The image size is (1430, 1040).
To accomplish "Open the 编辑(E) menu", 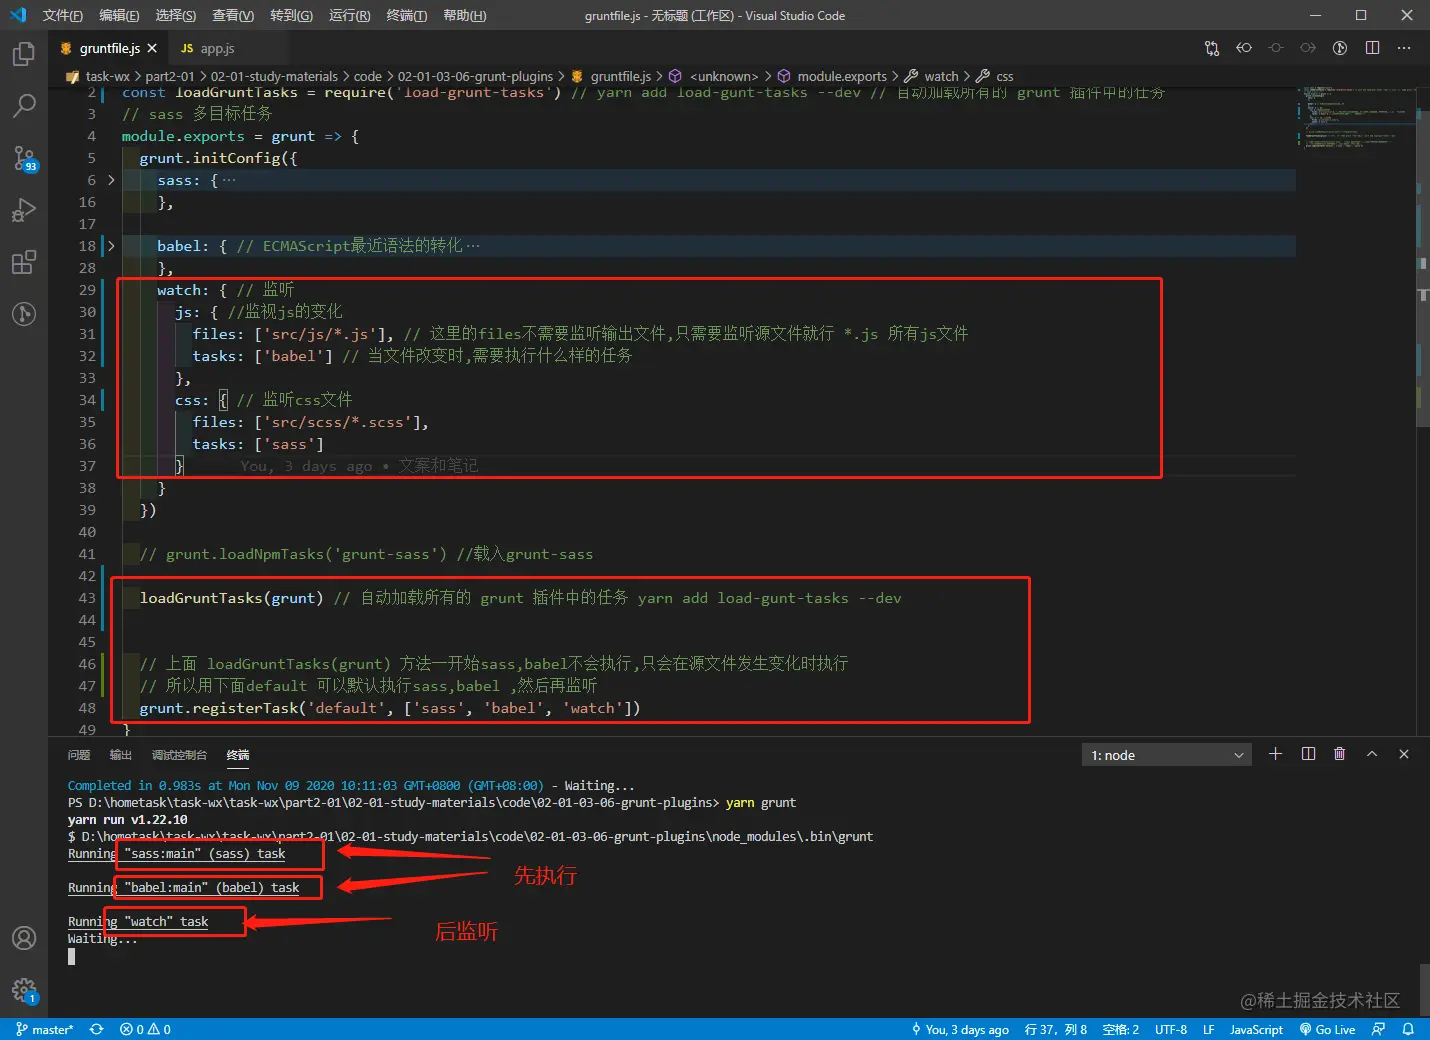I will [x=119, y=15].
